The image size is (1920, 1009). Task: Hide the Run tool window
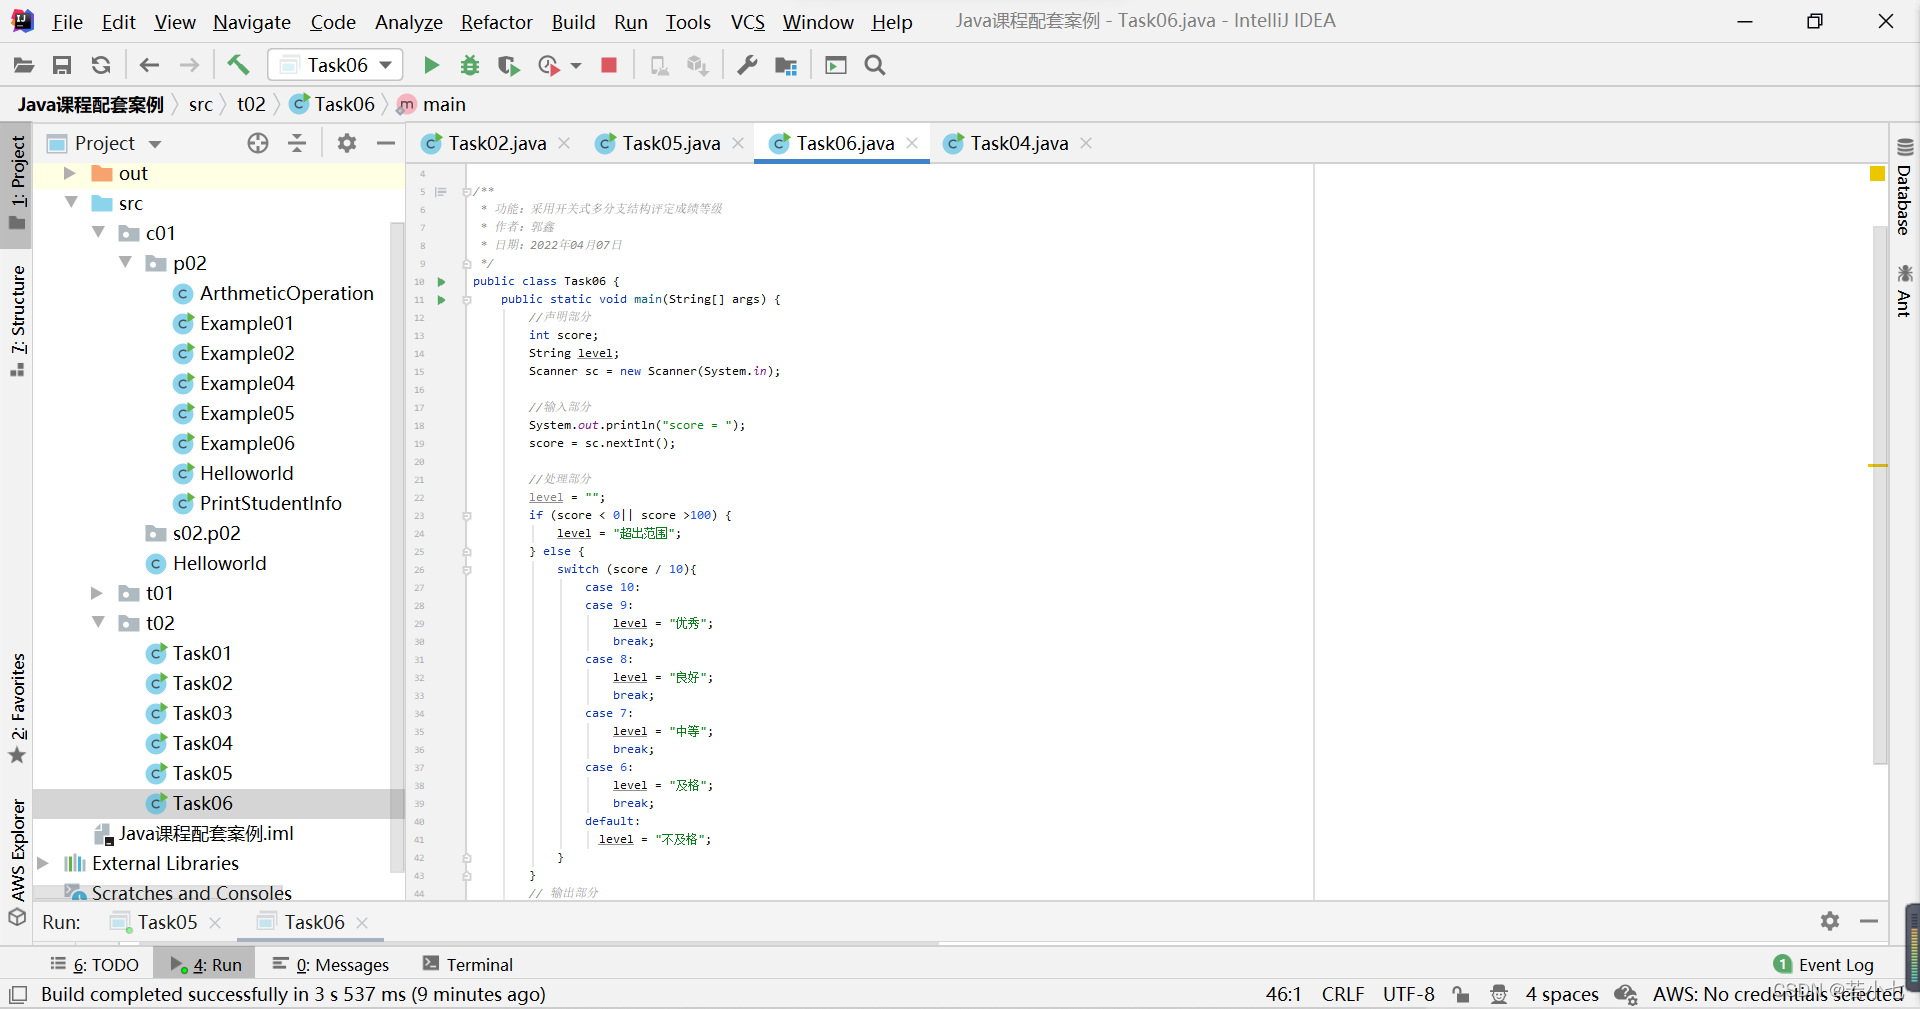pyautogui.click(x=1869, y=921)
